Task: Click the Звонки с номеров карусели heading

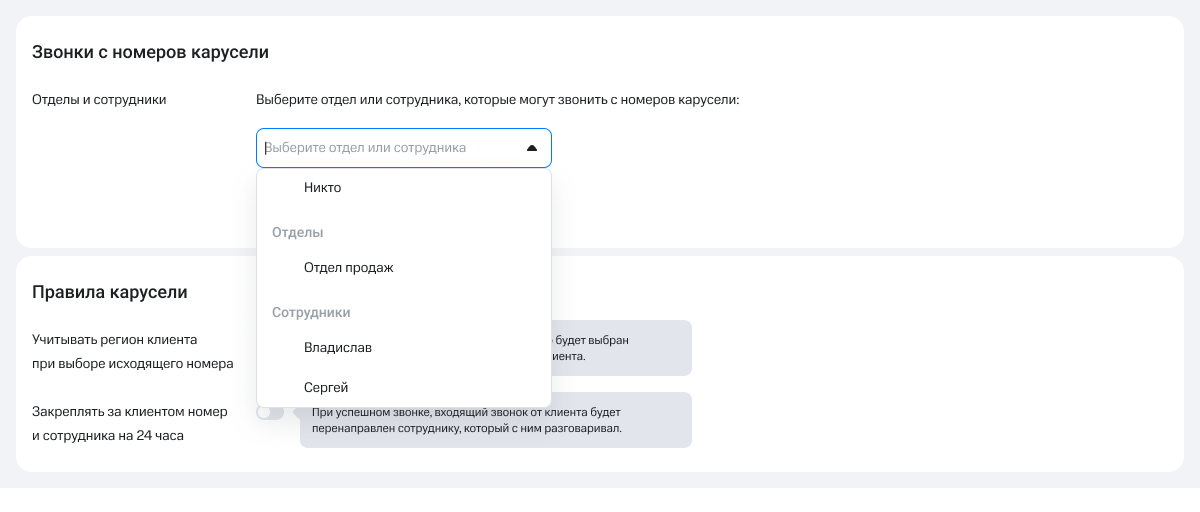Action: coord(150,52)
